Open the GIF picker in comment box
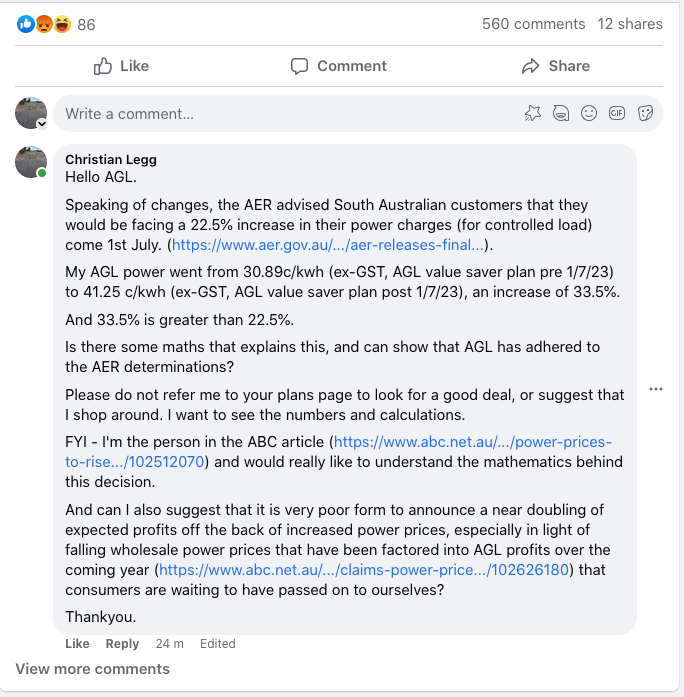The image size is (684, 697). [x=617, y=114]
